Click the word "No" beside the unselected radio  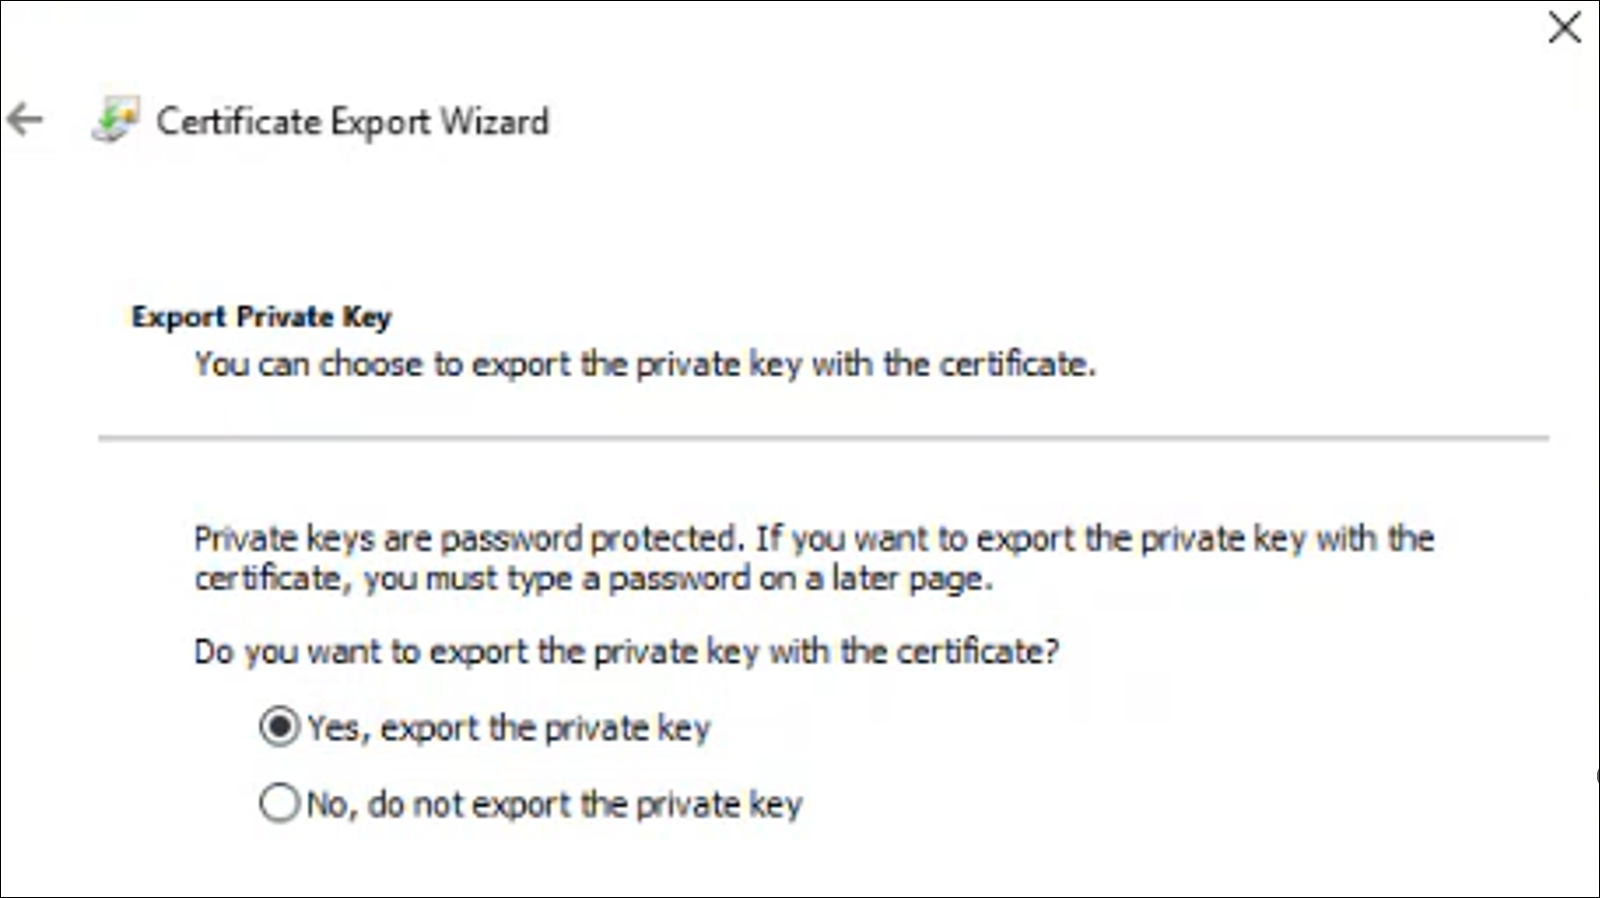327,804
